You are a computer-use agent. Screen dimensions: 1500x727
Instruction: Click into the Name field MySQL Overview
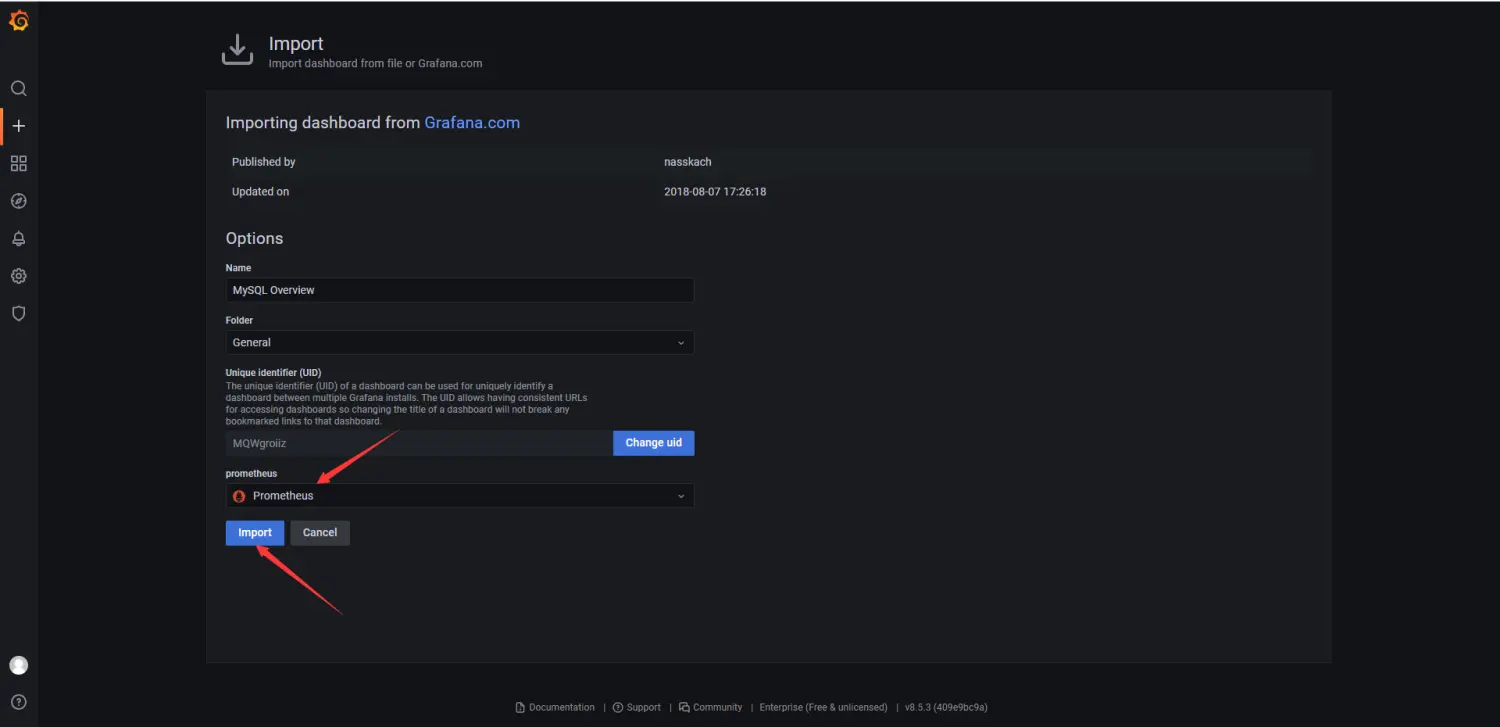(459, 290)
